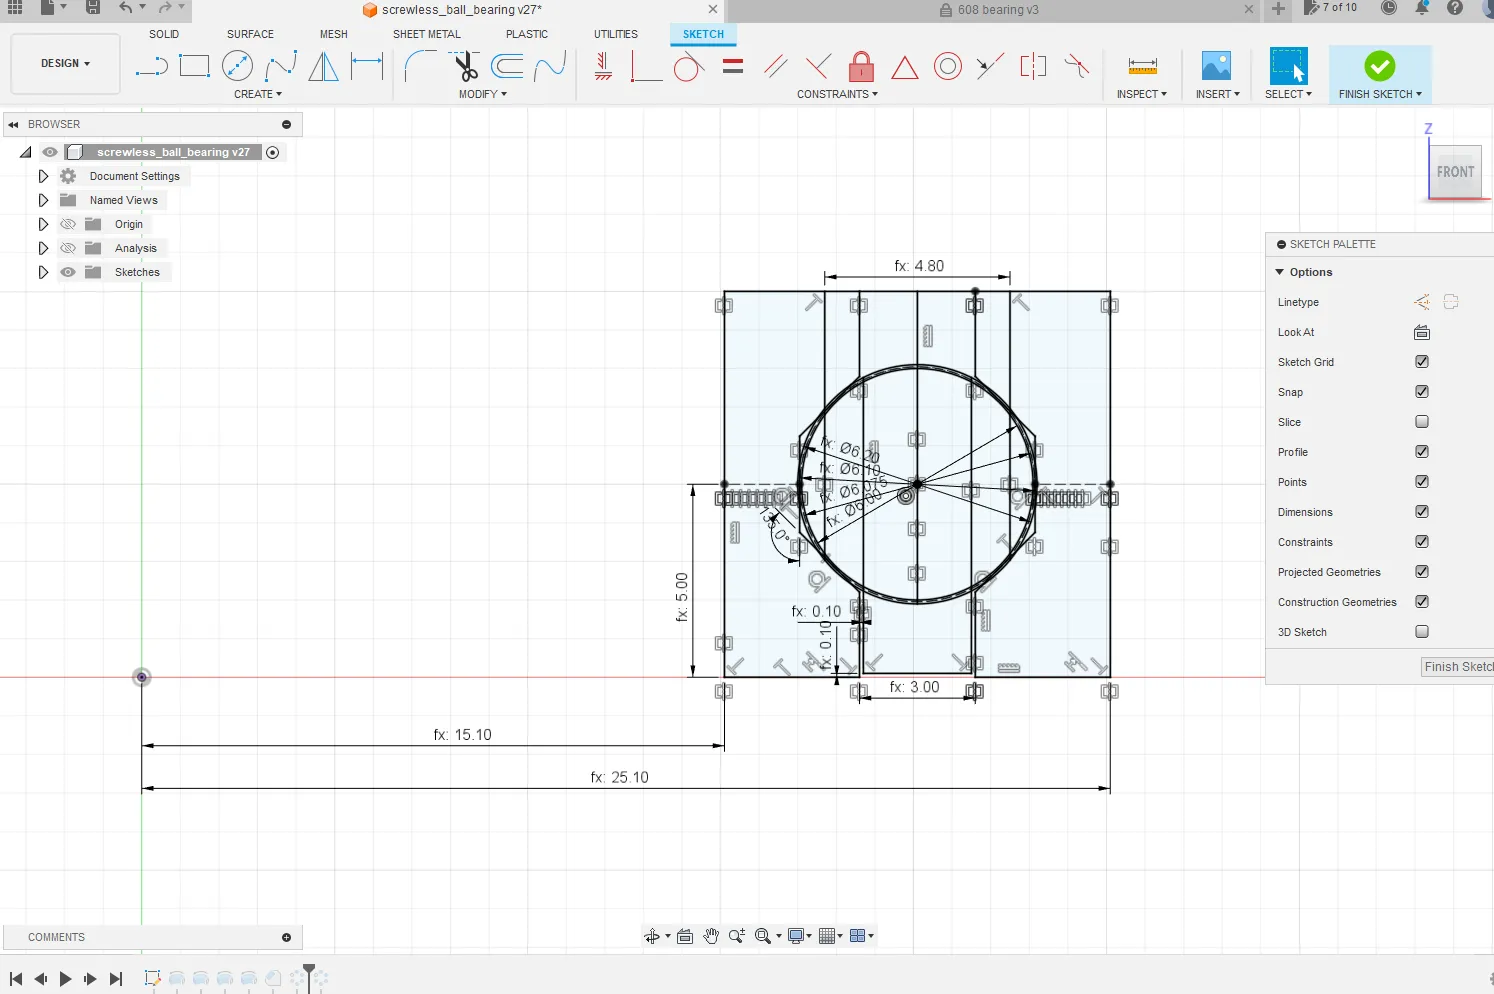Select the Line sketch tool
Image resolution: width=1494 pixels, height=994 pixels.
[x=151, y=67]
